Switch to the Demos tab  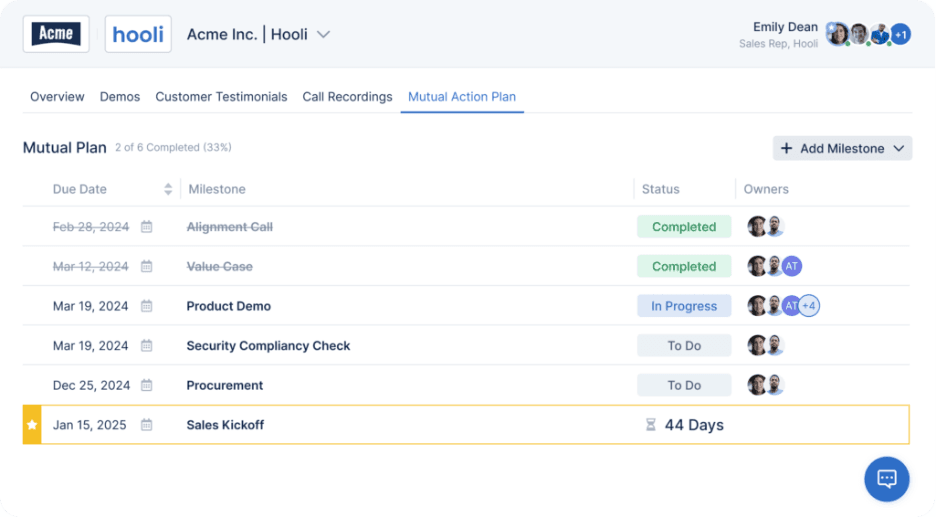[120, 97]
